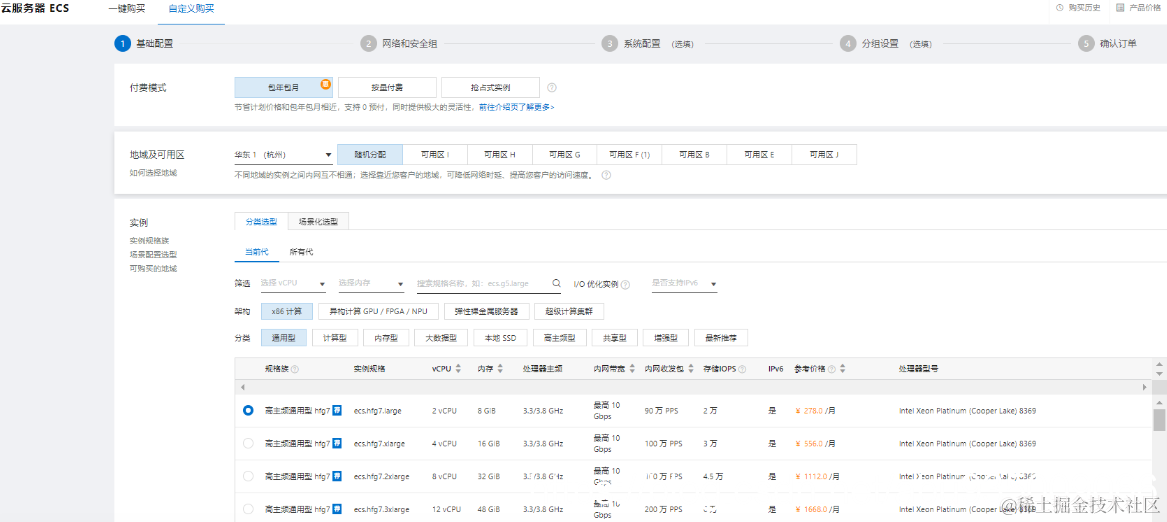
Task: Open 实例规格族 sidebar link
Action: coord(149,241)
